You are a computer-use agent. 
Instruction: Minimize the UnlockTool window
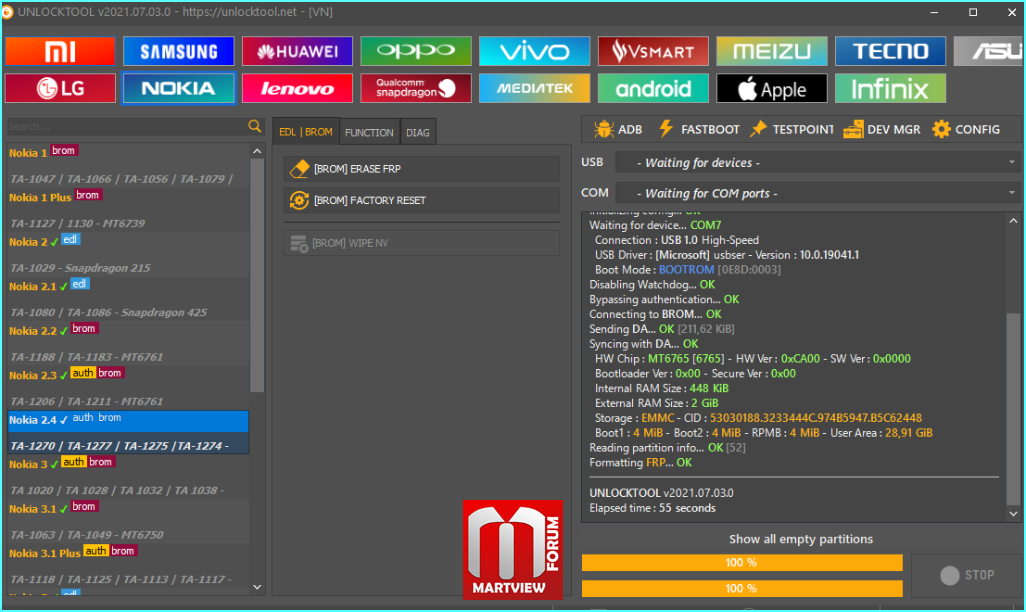pyautogui.click(x=934, y=12)
